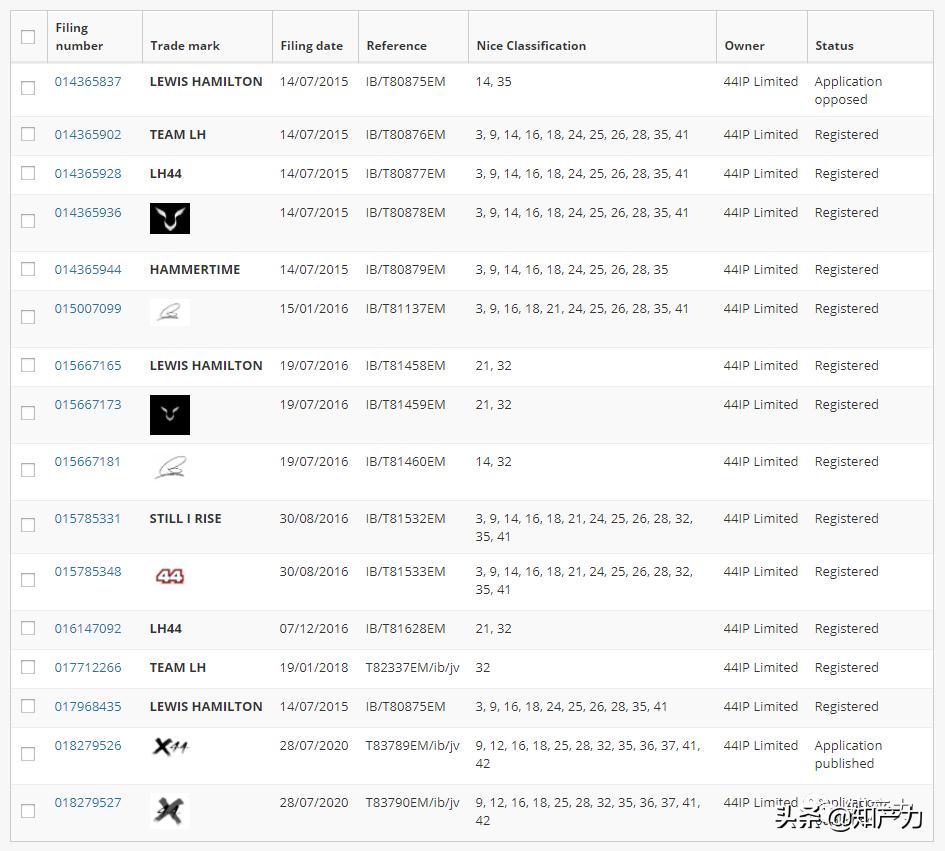Sort by Owner column header
The width and height of the screenshot is (945, 851).
click(x=744, y=46)
